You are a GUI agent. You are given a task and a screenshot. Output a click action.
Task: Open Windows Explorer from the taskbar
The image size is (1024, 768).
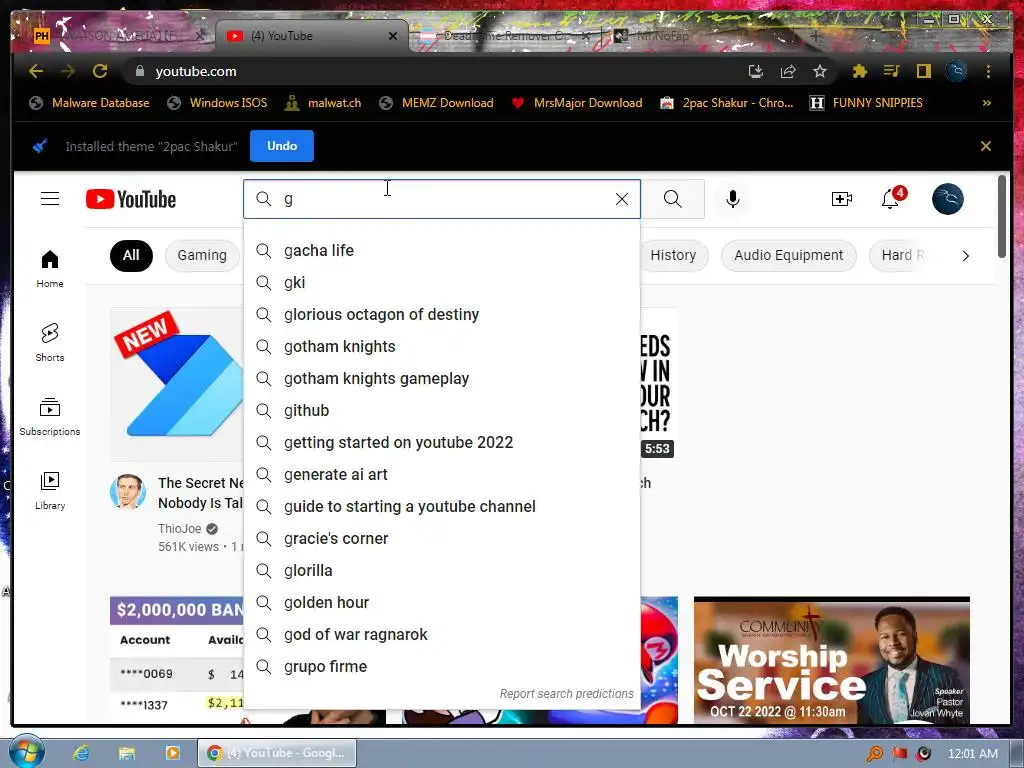[x=126, y=753]
